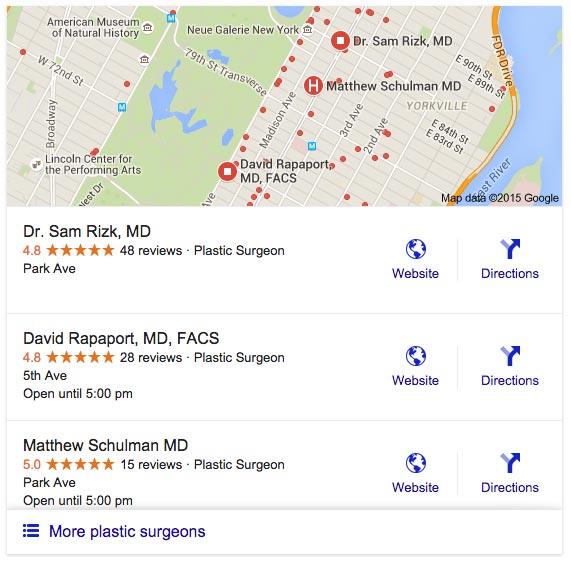Screen dimensions: 571x565
Task: Open David Rapaport, MD, FACS listing title
Action: click(121, 338)
